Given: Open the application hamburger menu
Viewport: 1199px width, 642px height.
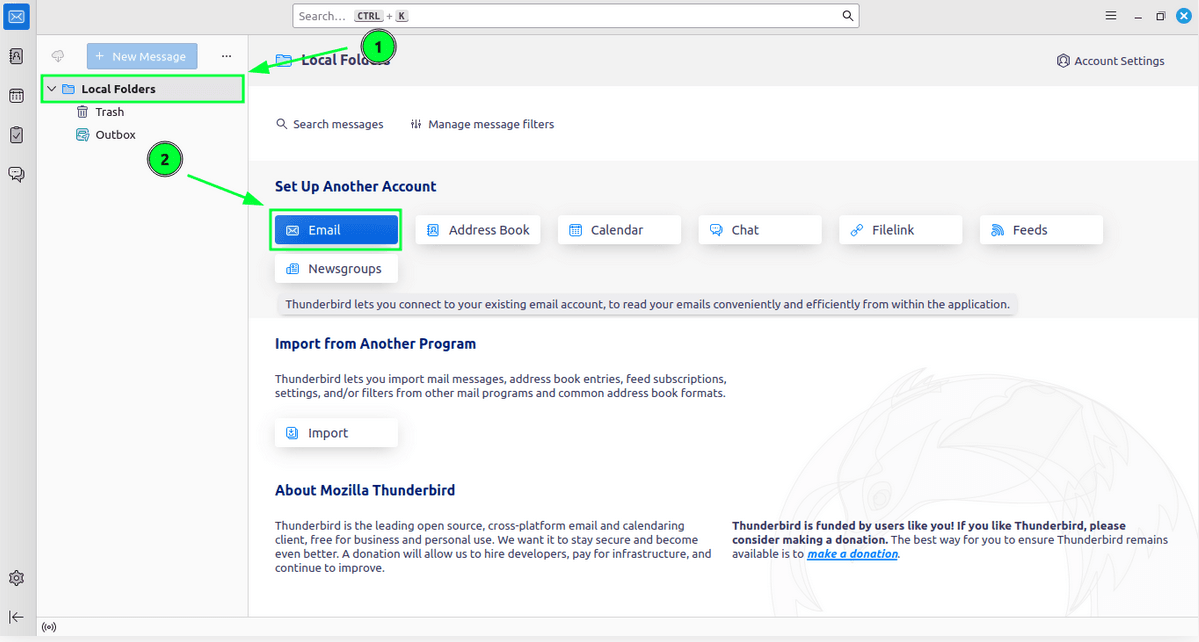Looking at the screenshot, I should [1111, 16].
